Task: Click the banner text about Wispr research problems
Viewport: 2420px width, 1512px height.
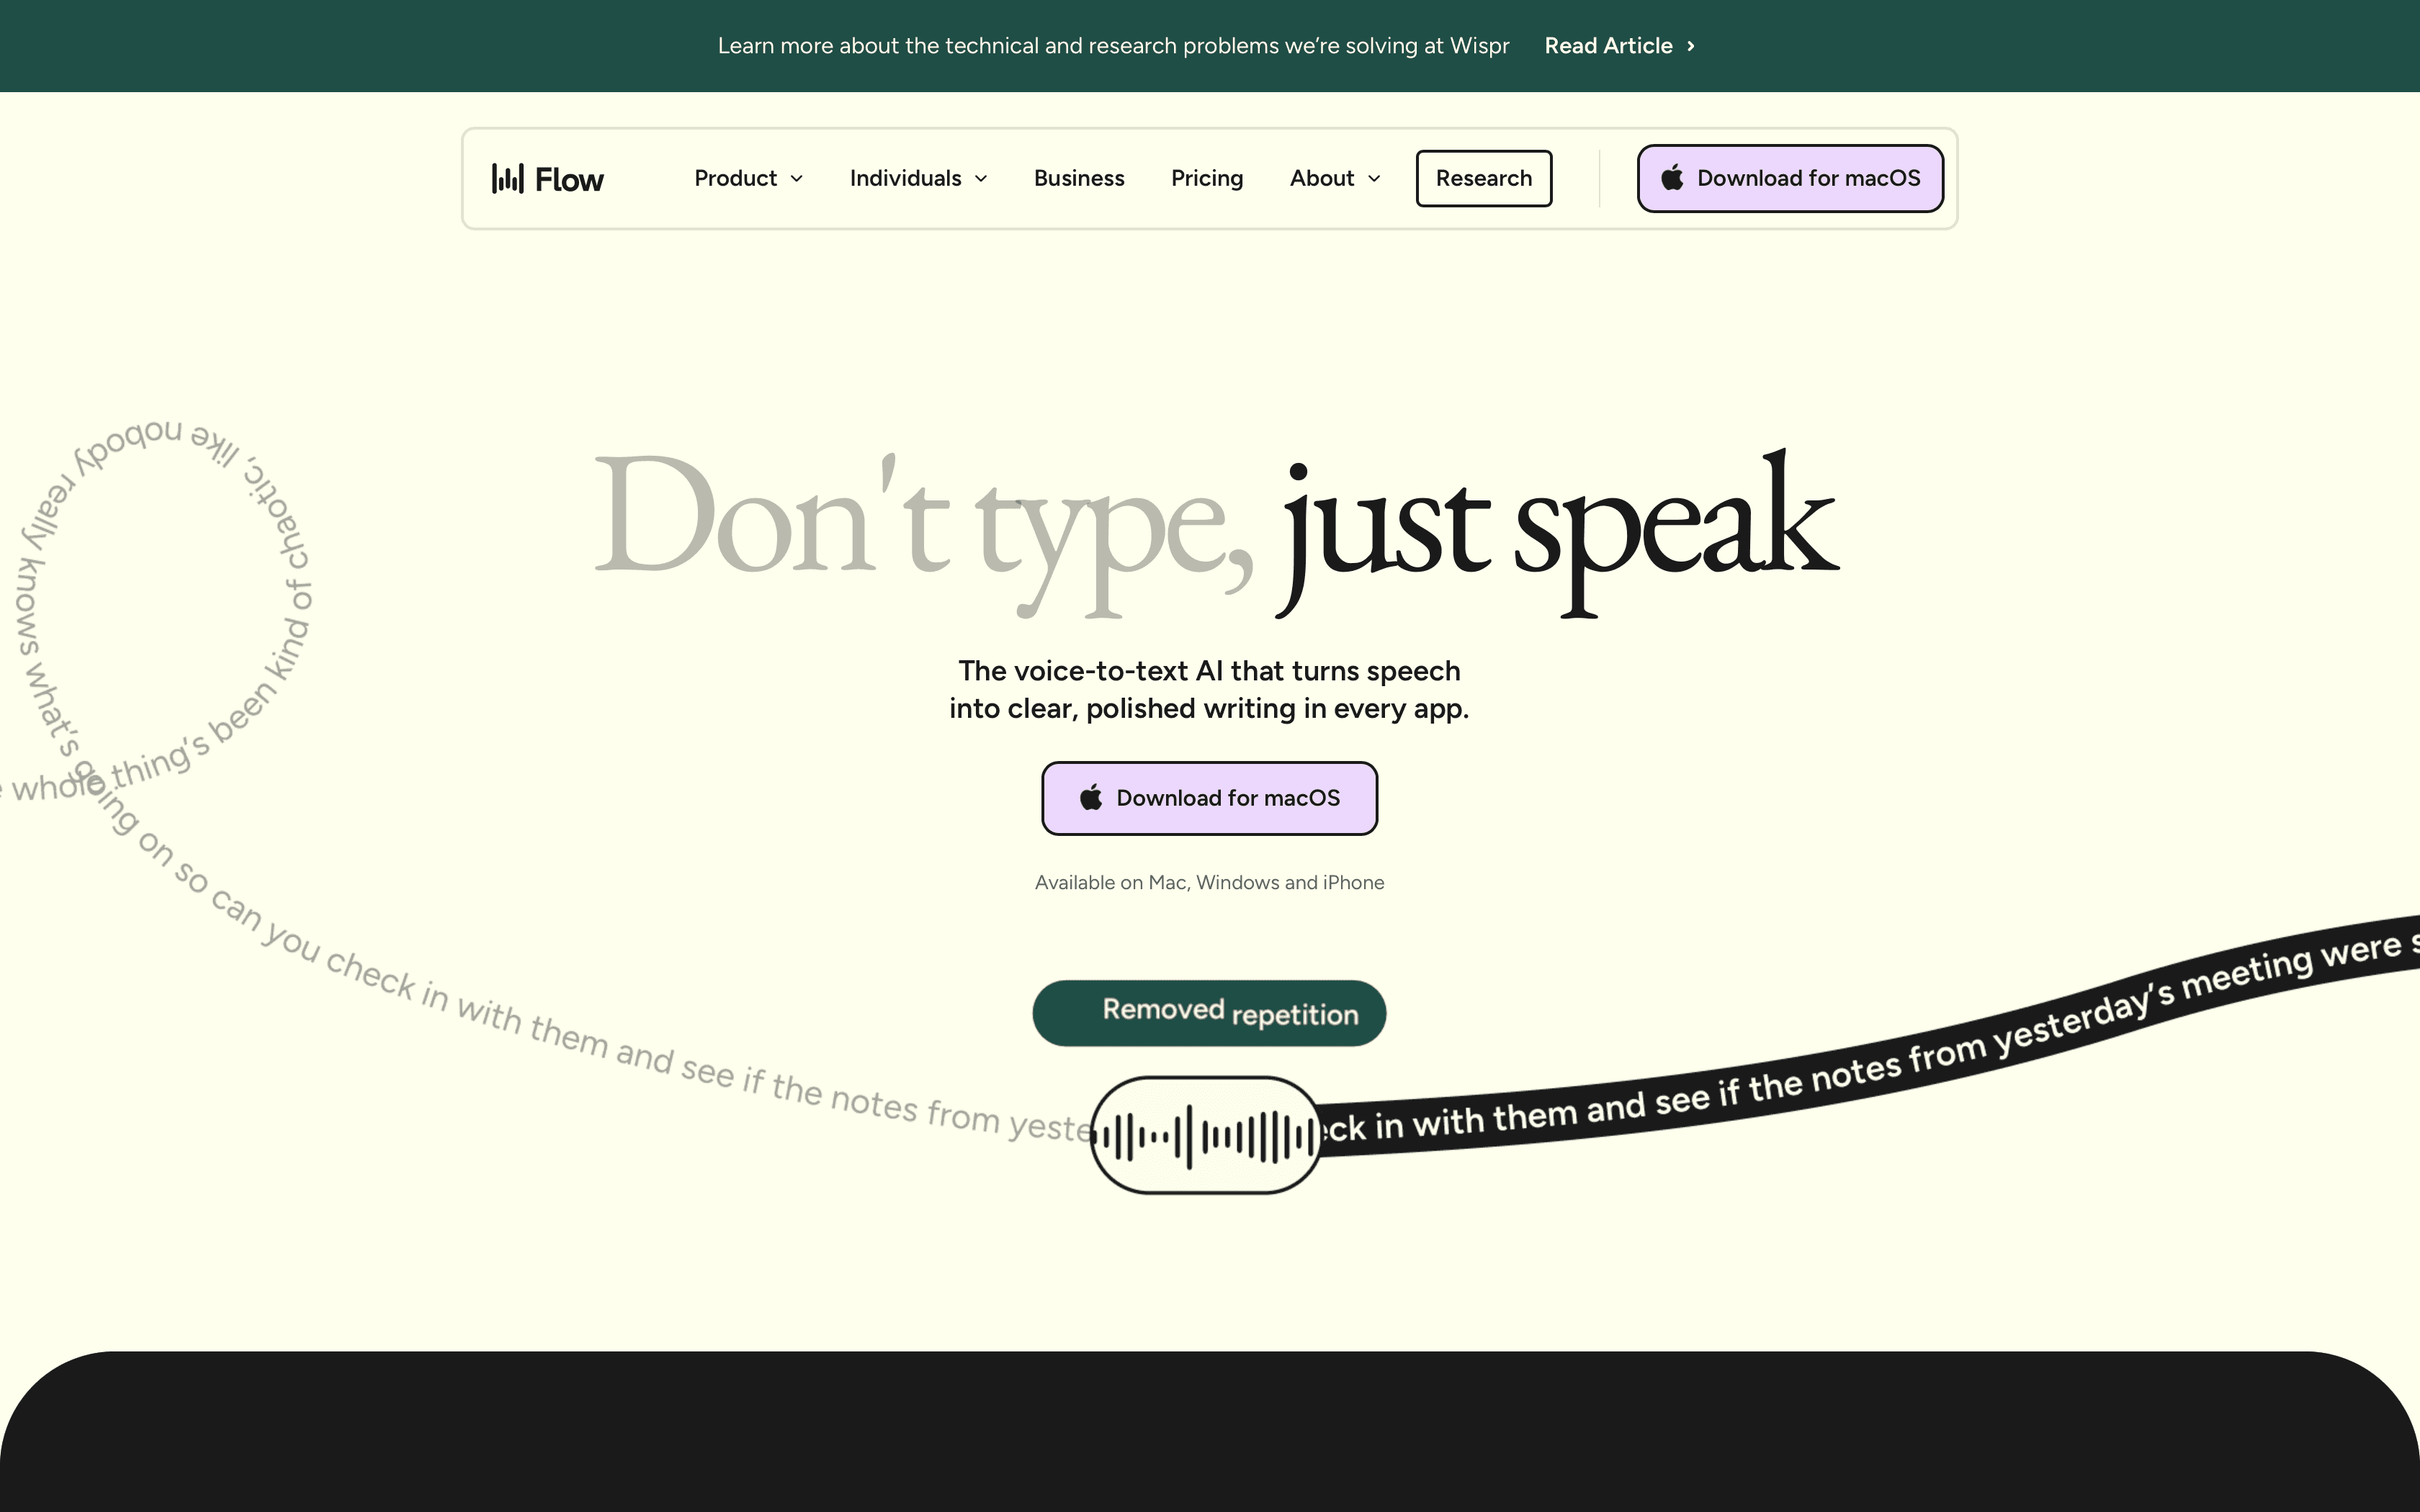Action: click(x=1113, y=46)
